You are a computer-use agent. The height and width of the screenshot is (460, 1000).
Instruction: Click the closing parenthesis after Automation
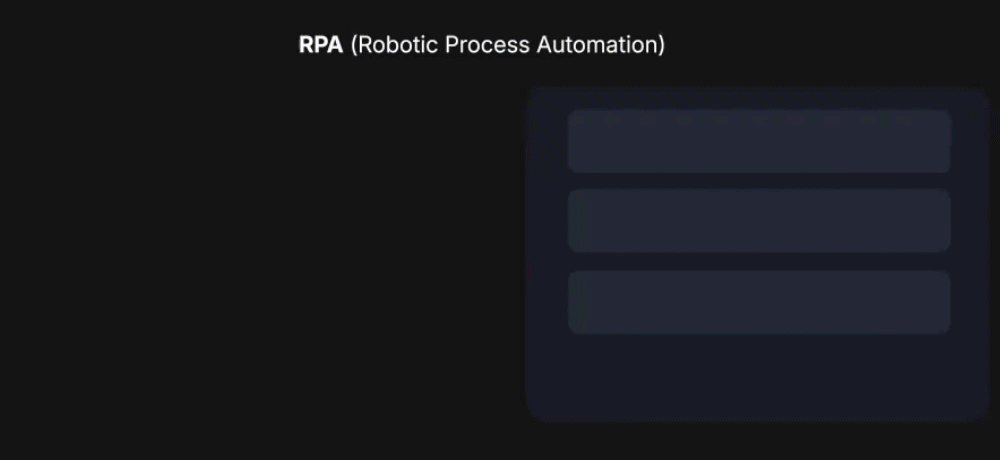(661, 46)
